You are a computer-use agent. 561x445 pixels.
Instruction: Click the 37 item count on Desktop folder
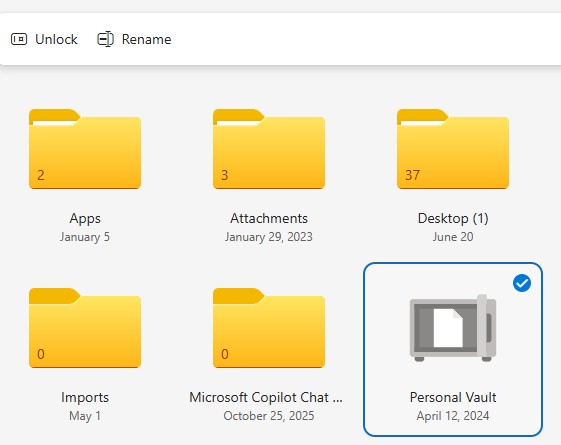(412, 175)
